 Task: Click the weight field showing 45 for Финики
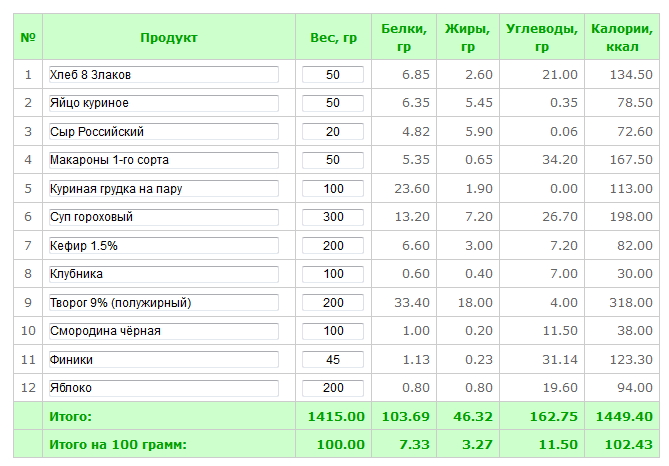point(333,360)
